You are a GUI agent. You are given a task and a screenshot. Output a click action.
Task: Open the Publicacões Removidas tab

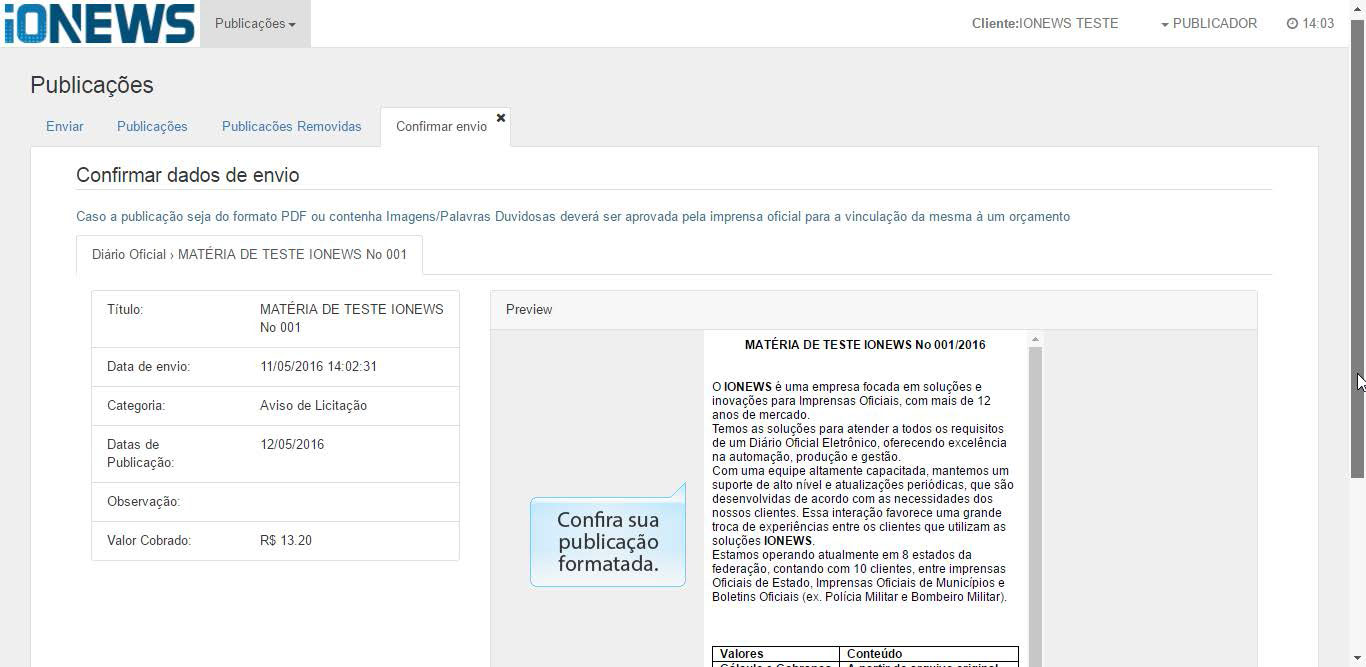292,126
